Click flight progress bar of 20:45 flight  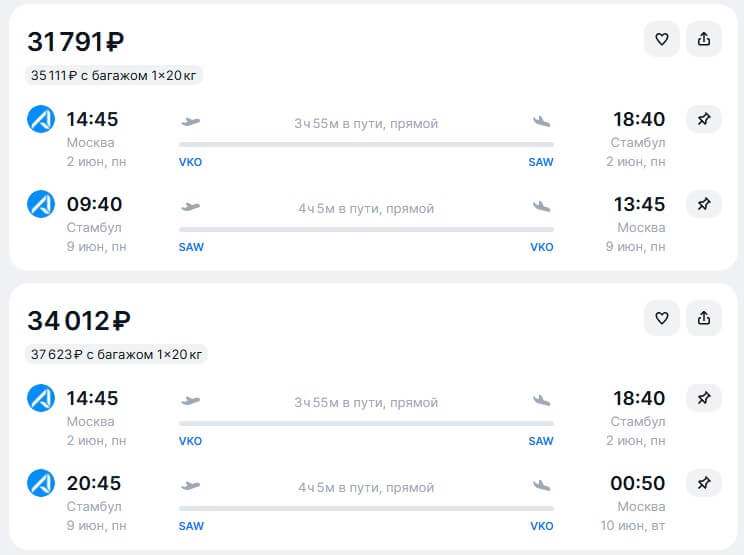coord(366,509)
